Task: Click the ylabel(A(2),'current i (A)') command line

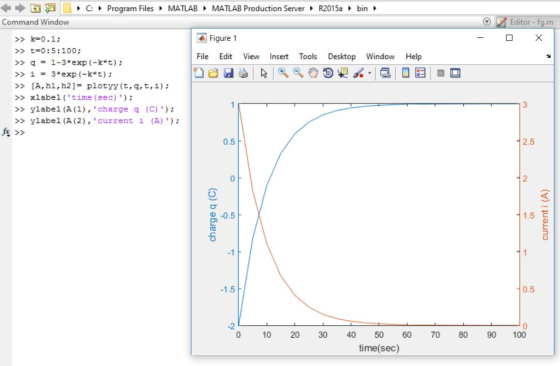Action: pos(105,121)
